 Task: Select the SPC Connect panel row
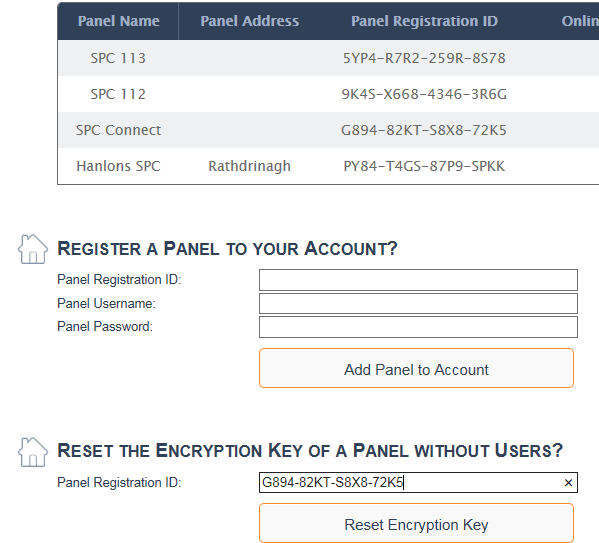click(x=328, y=130)
